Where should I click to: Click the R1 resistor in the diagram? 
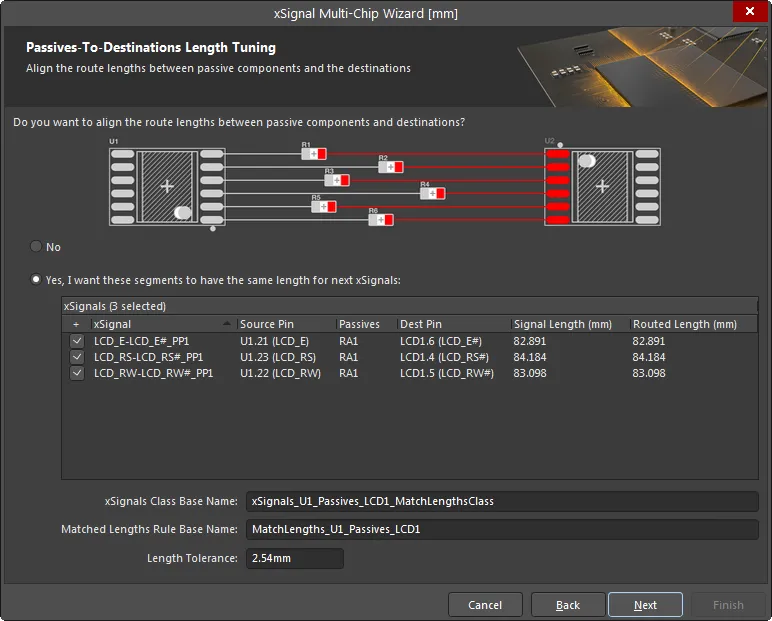tap(315, 154)
